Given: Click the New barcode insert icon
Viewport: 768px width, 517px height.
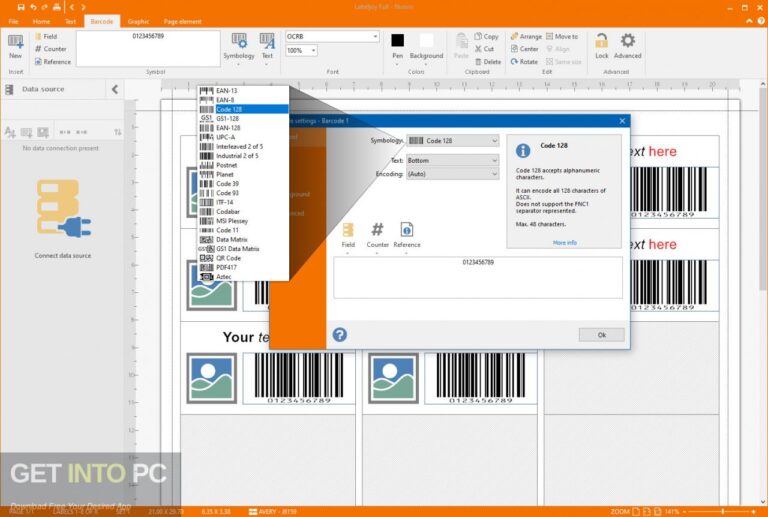Looking at the screenshot, I should tap(15, 47).
